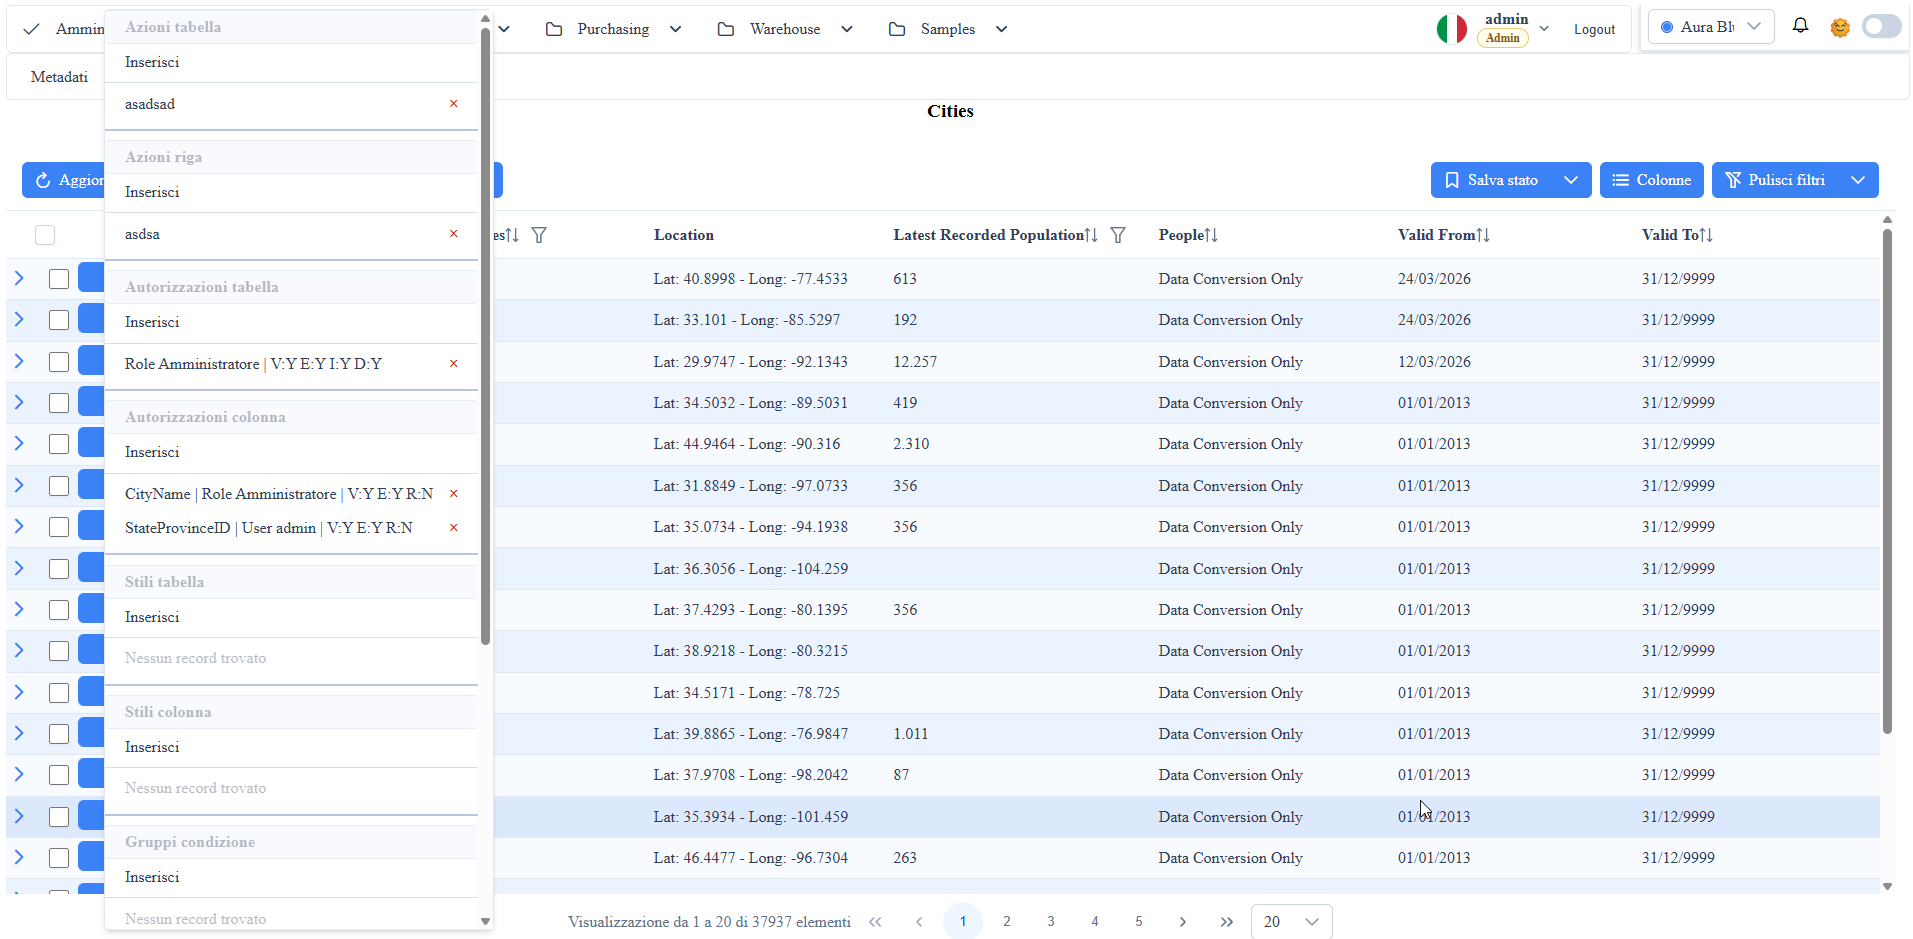This screenshot has width=1913, height=939.
Task: Remove the asdsa row action
Action: [453, 234]
